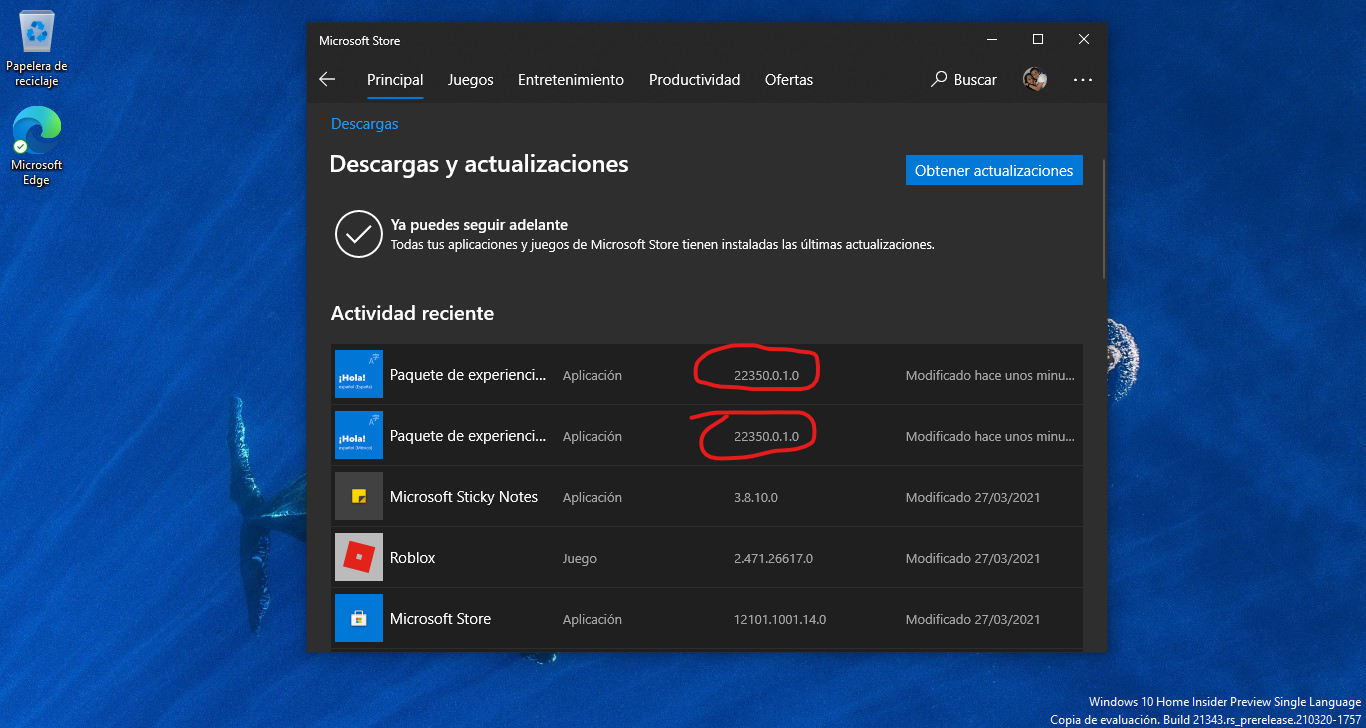
Task: Select the Microsoft Store row name text
Action: (441, 619)
